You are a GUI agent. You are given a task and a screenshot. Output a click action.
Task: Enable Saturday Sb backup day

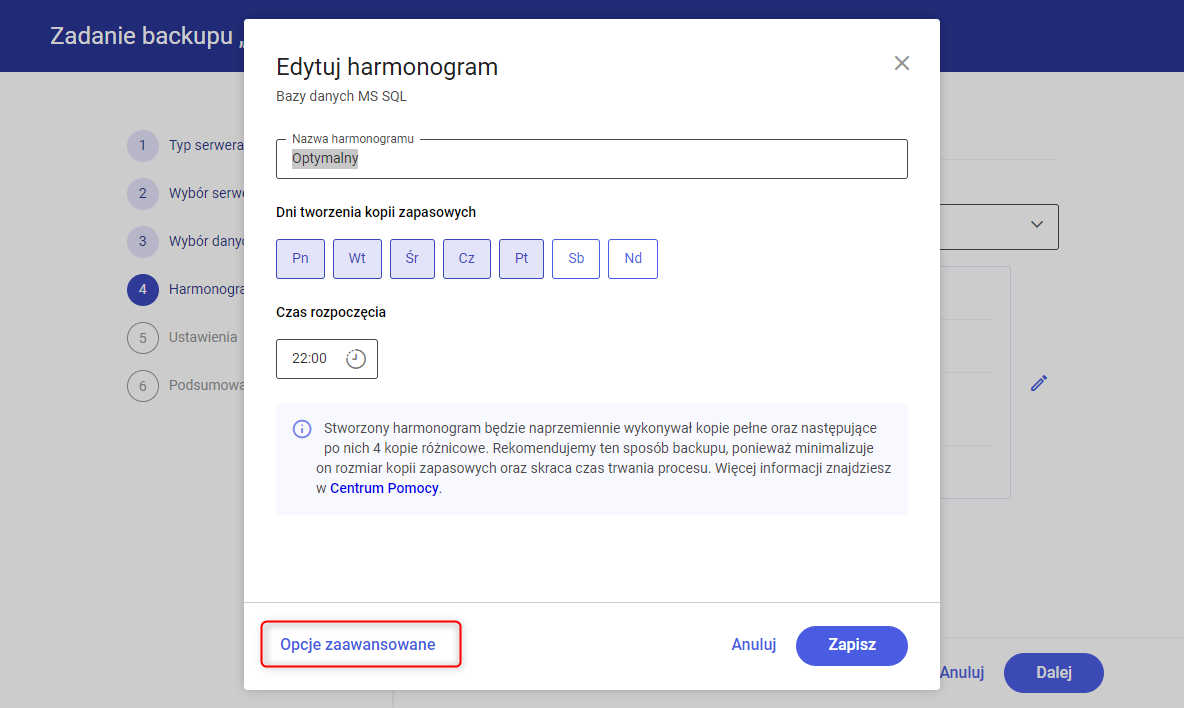[576, 259]
